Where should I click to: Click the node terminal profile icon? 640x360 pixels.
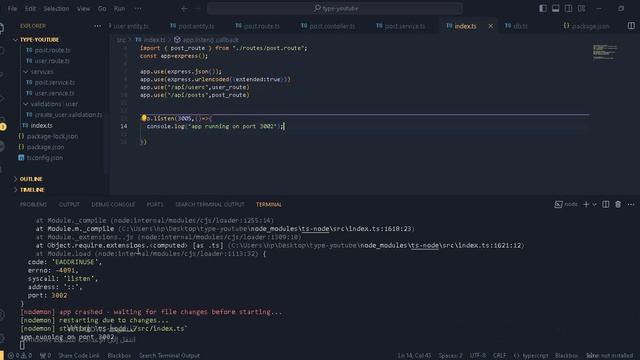tap(558, 204)
